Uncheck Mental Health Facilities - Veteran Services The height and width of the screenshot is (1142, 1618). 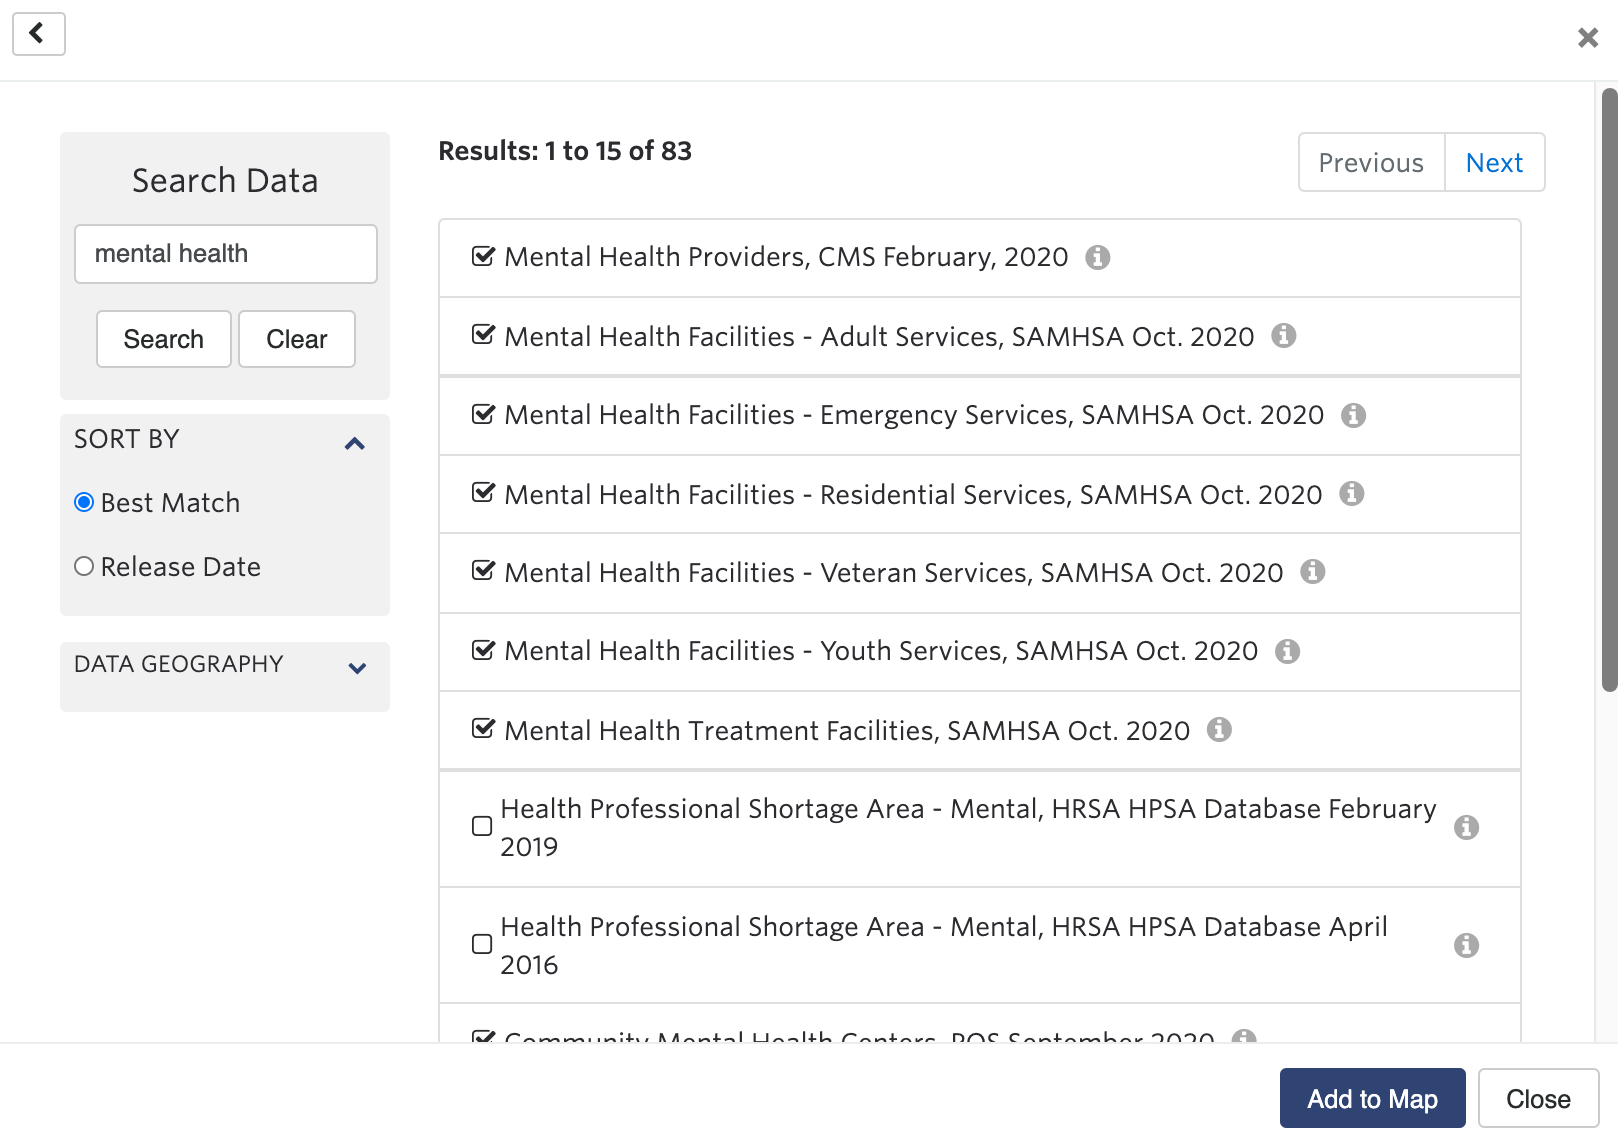coord(483,570)
